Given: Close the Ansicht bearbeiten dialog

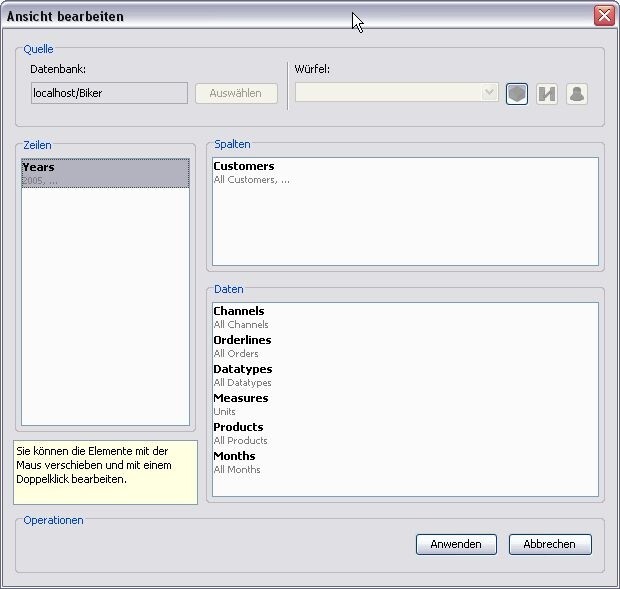Looking at the screenshot, I should pos(603,16).
